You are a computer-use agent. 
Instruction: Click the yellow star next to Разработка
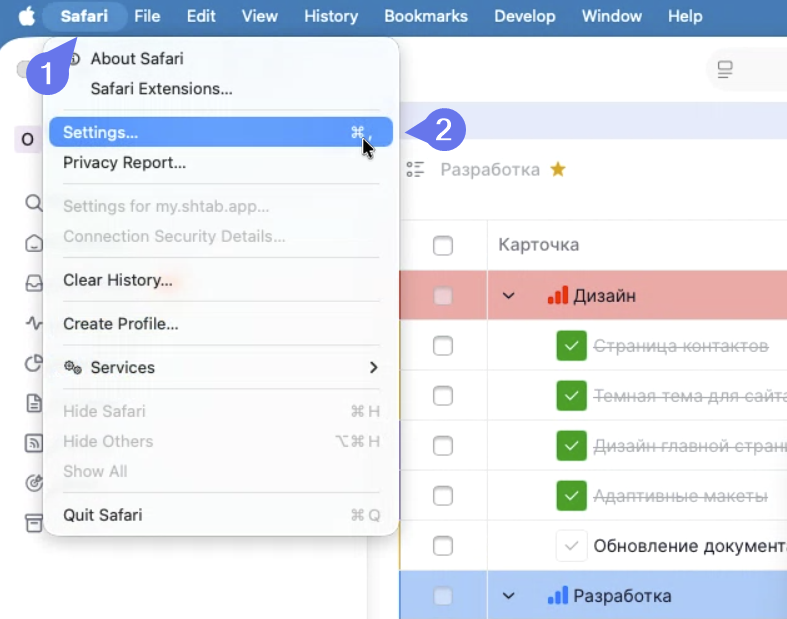(558, 169)
